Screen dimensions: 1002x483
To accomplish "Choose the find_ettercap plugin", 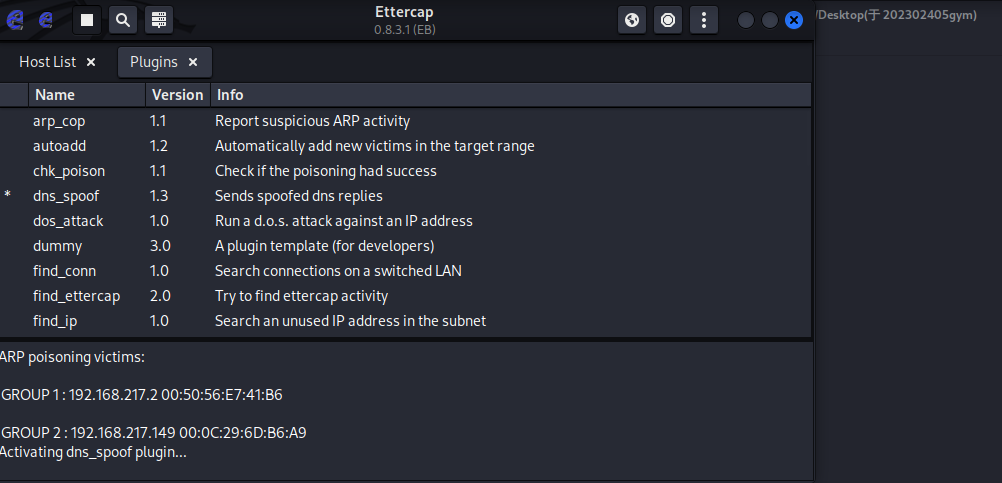I will point(76,296).
